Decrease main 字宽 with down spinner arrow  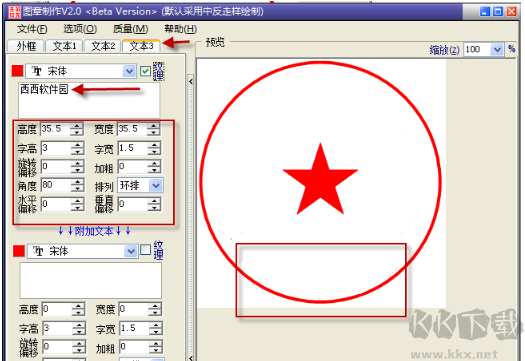pos(155,151)
